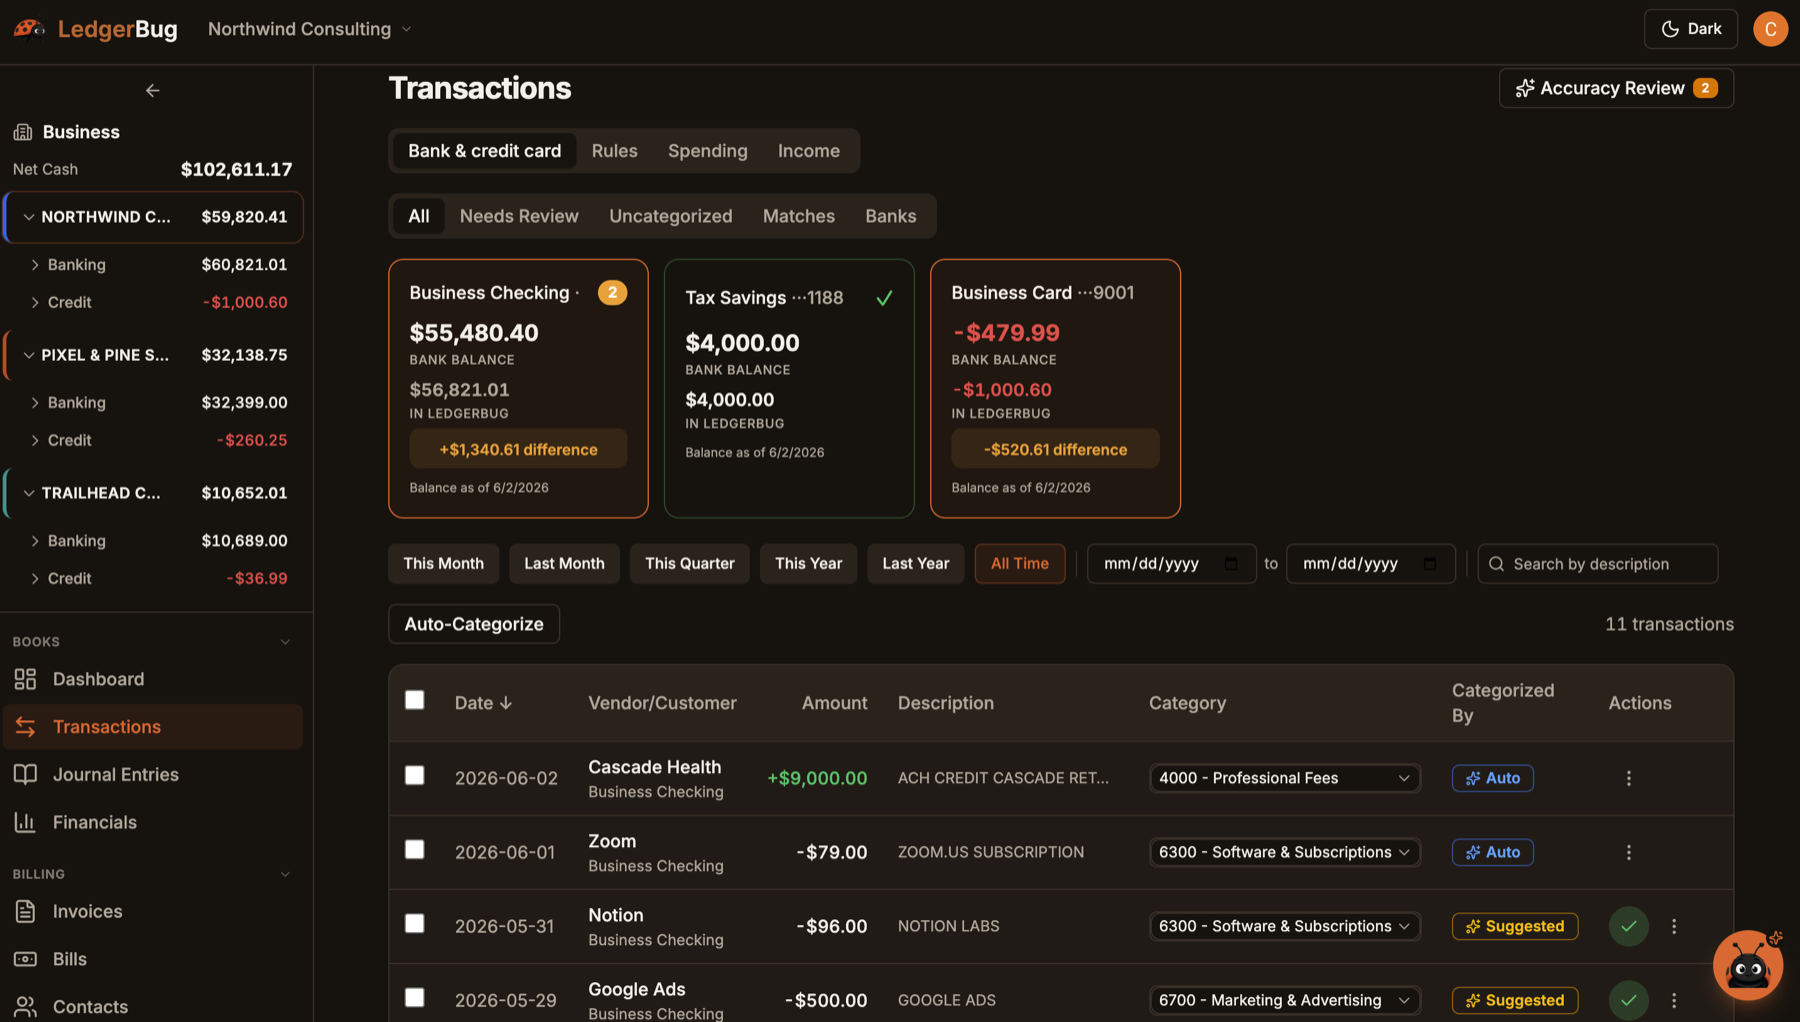Open category dropdown for Zoom

tap(1285, 852)
